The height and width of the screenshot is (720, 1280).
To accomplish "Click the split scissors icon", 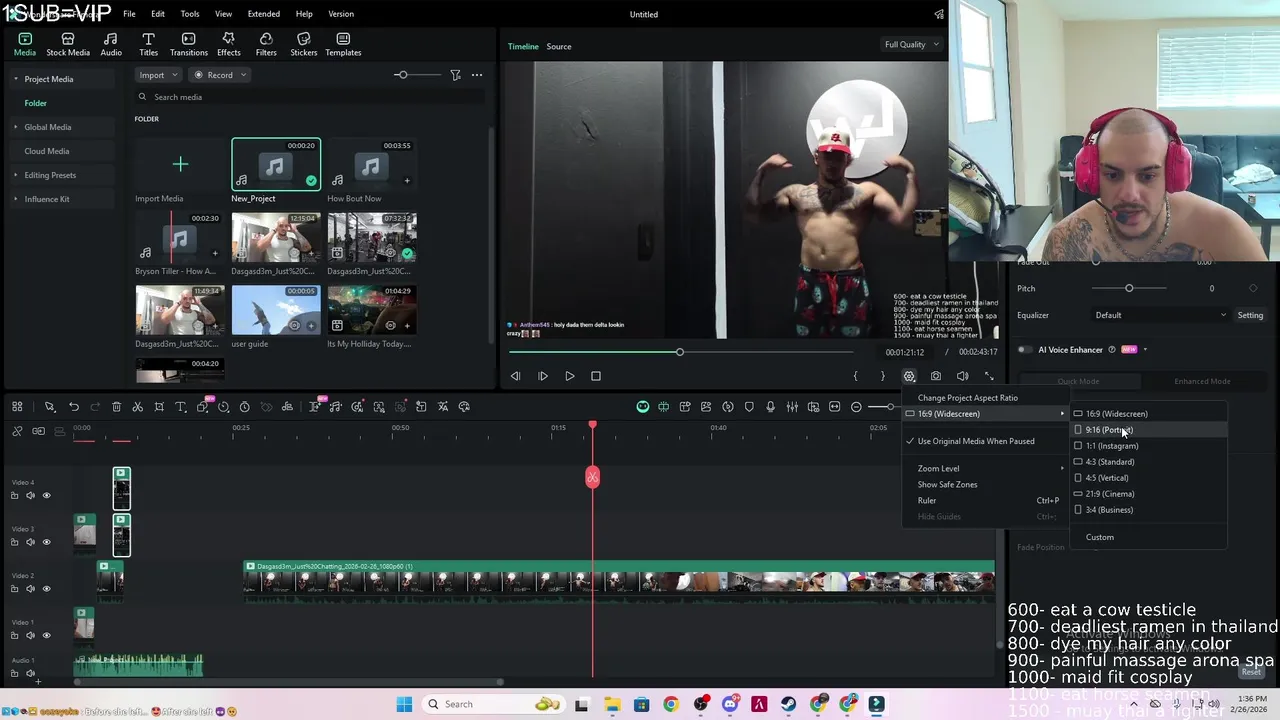I will (138, 407).
